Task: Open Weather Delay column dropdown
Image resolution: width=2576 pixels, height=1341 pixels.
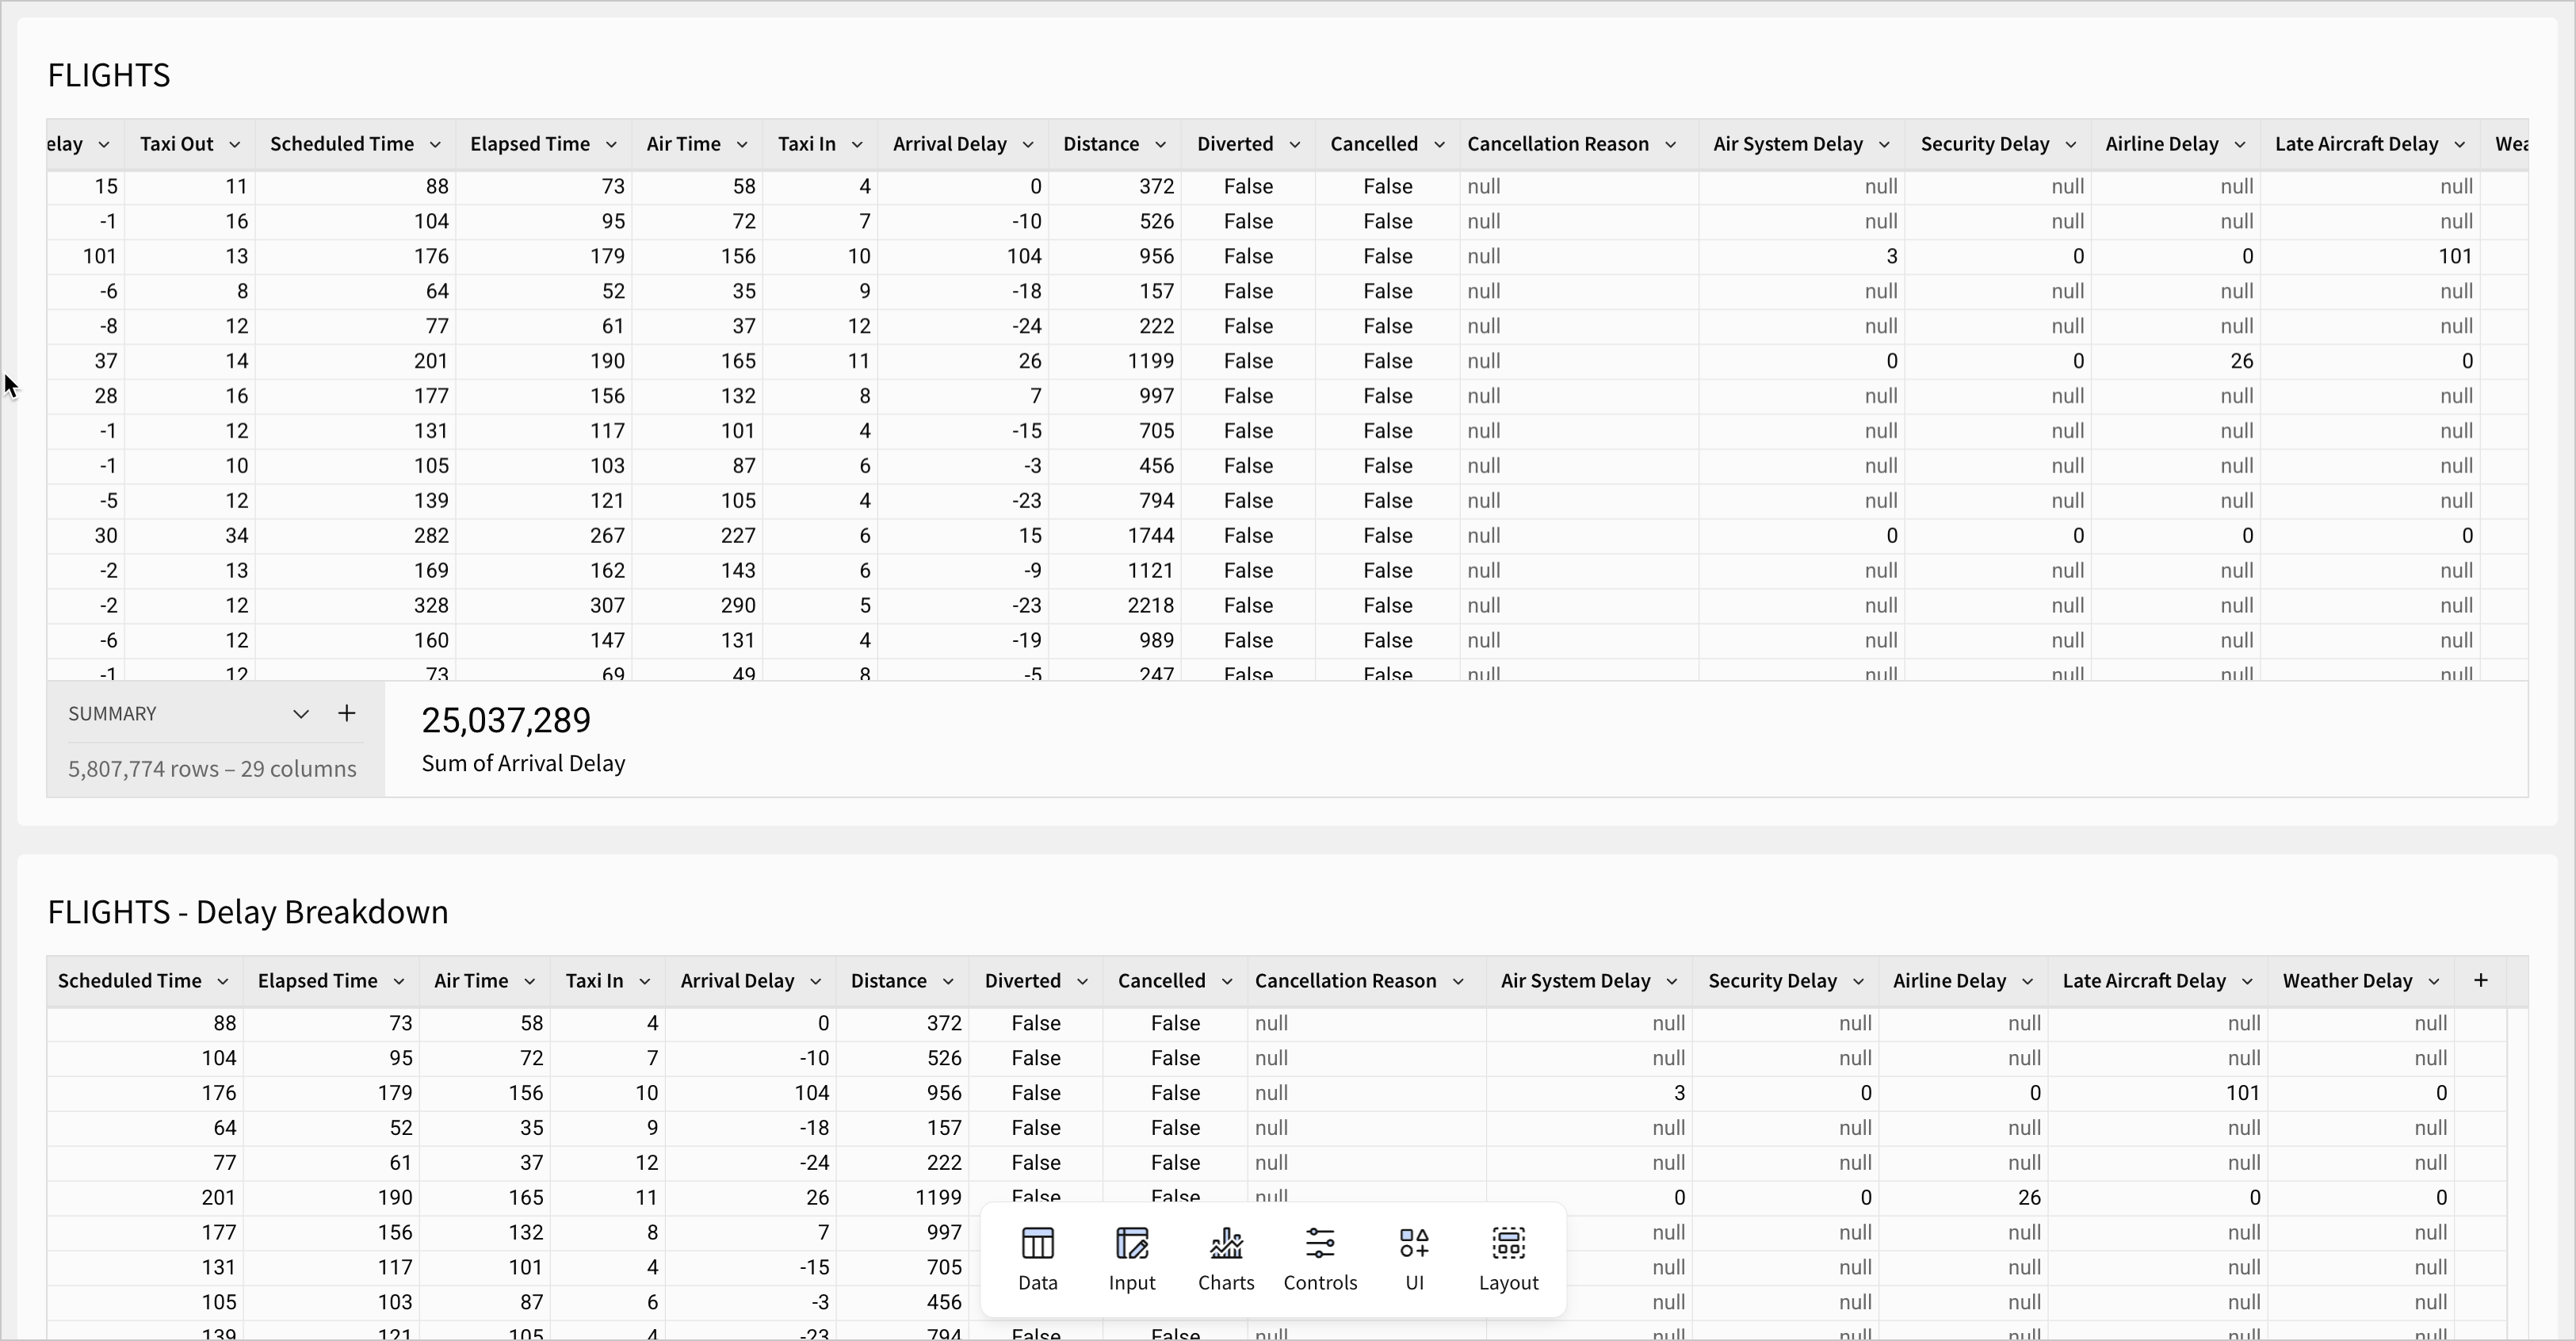Action: tap(2433, 982)
